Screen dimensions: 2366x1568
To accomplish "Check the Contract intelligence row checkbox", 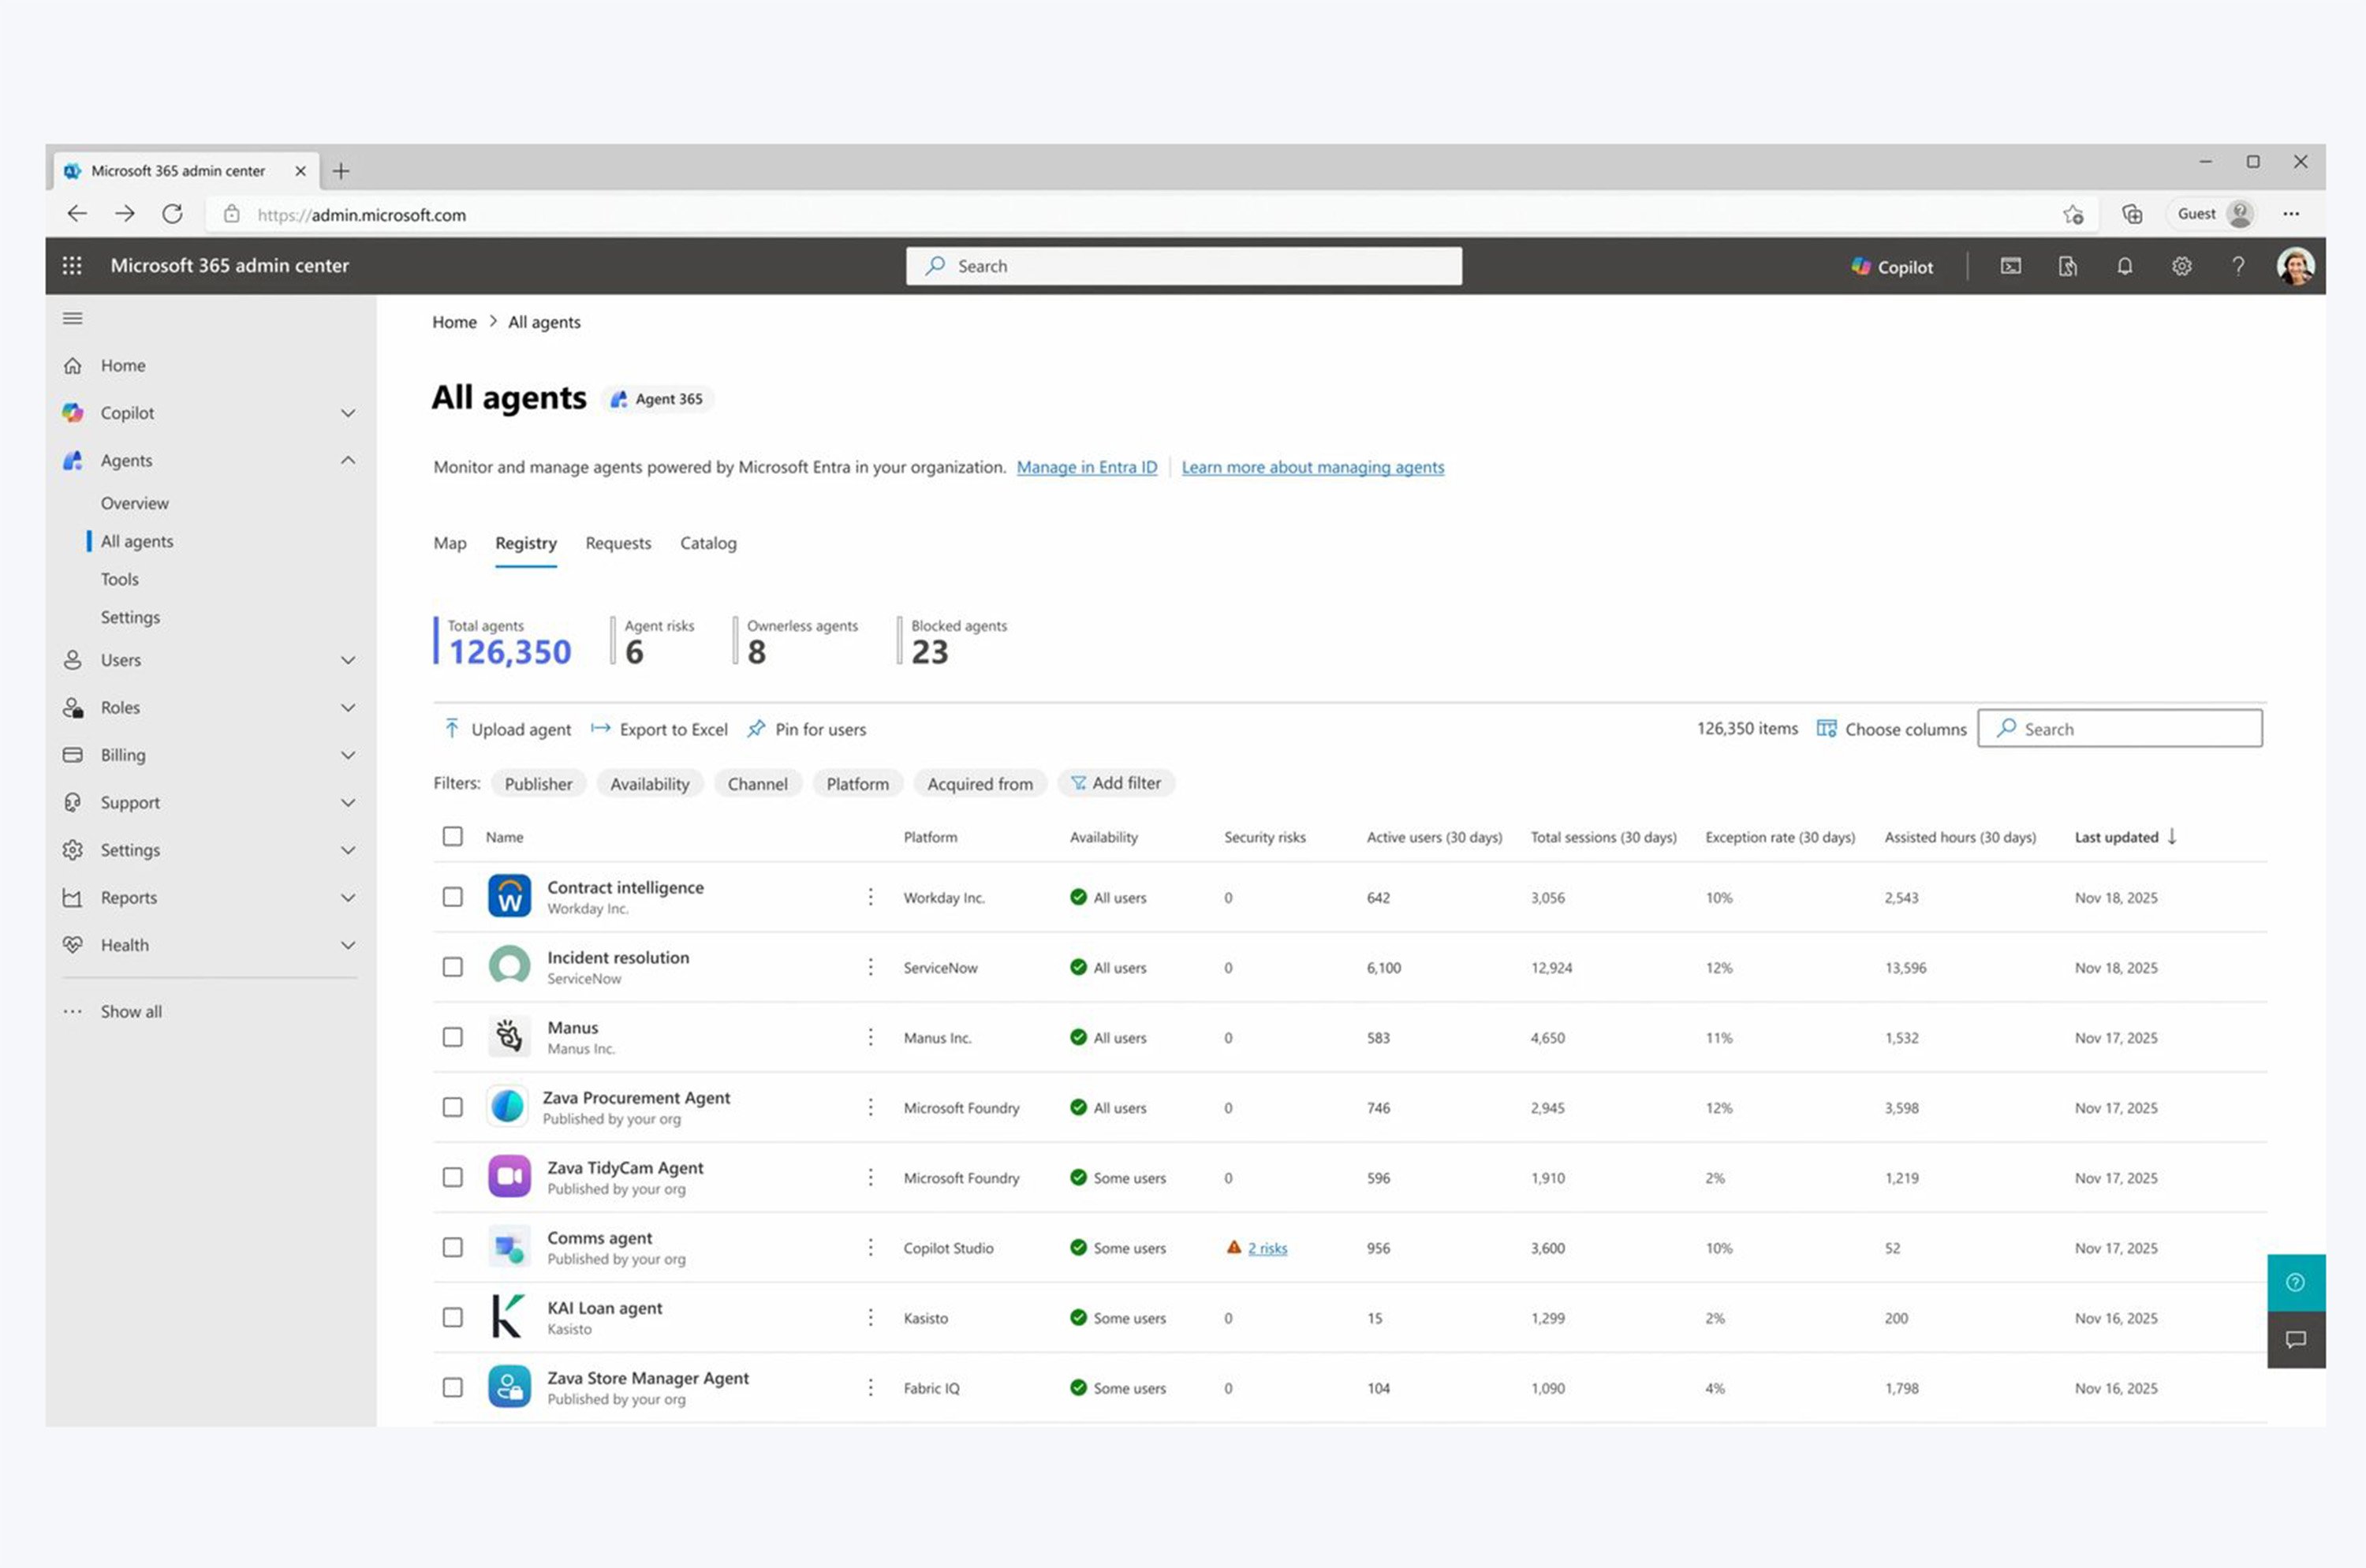I will coord(453,897).
